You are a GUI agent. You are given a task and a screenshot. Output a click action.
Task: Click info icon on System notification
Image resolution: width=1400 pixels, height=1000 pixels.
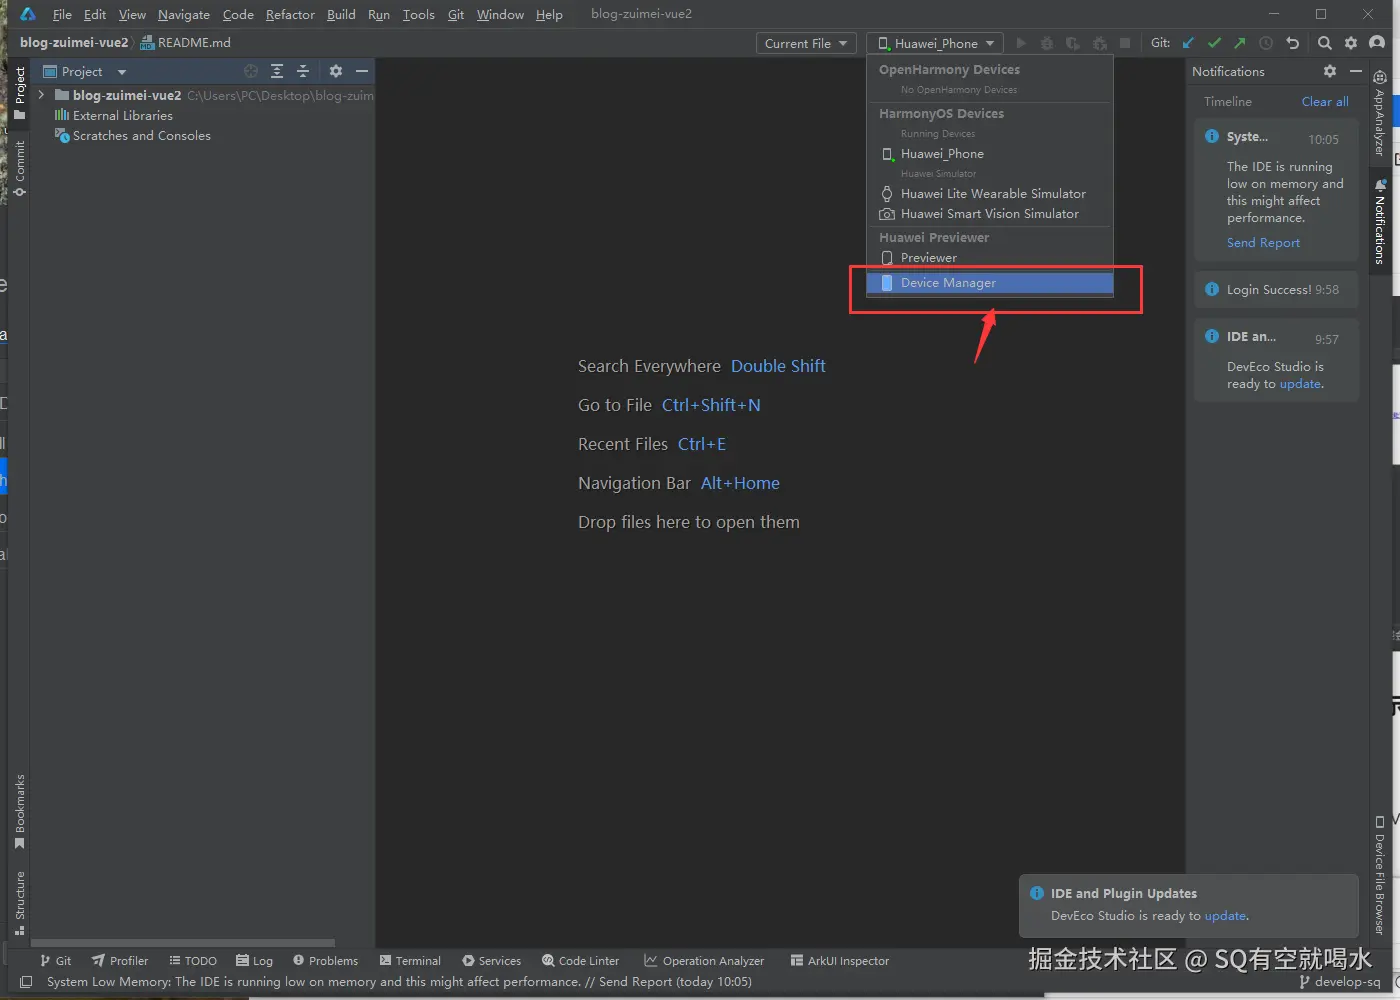1212,137
